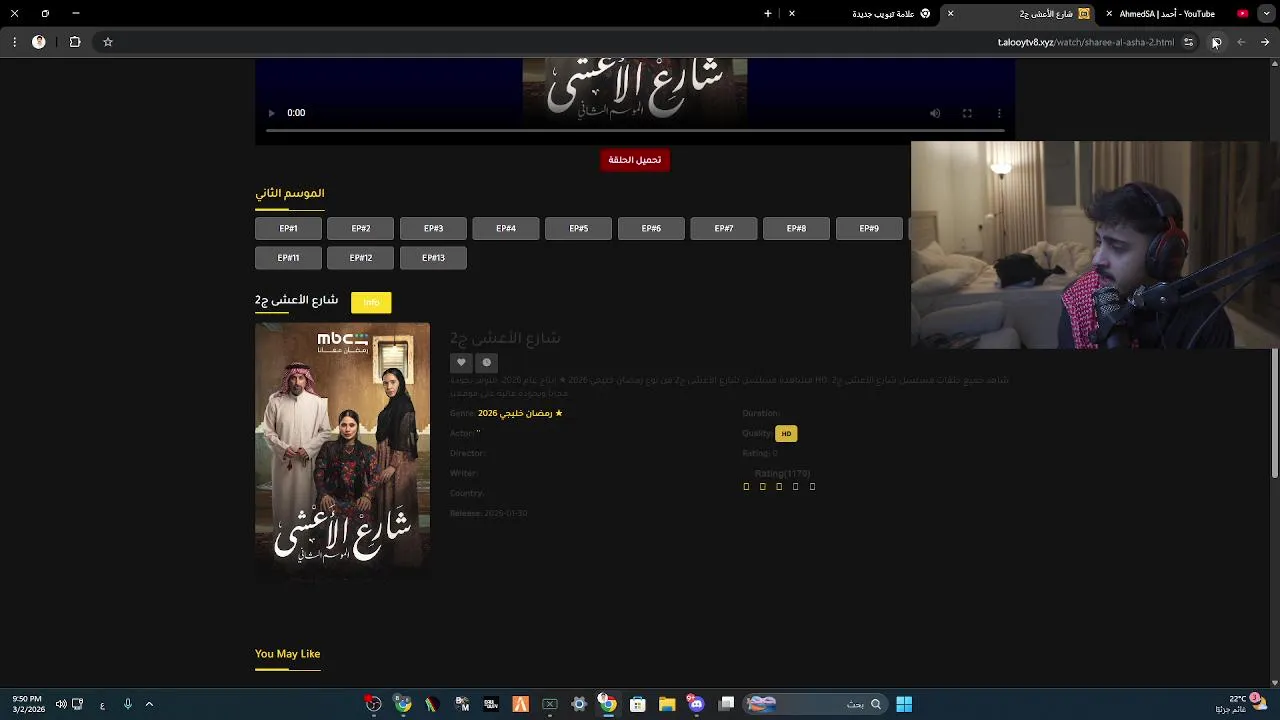Open Microsoft Store from the taskbar
1280x720 pixels.
(637, 704)
